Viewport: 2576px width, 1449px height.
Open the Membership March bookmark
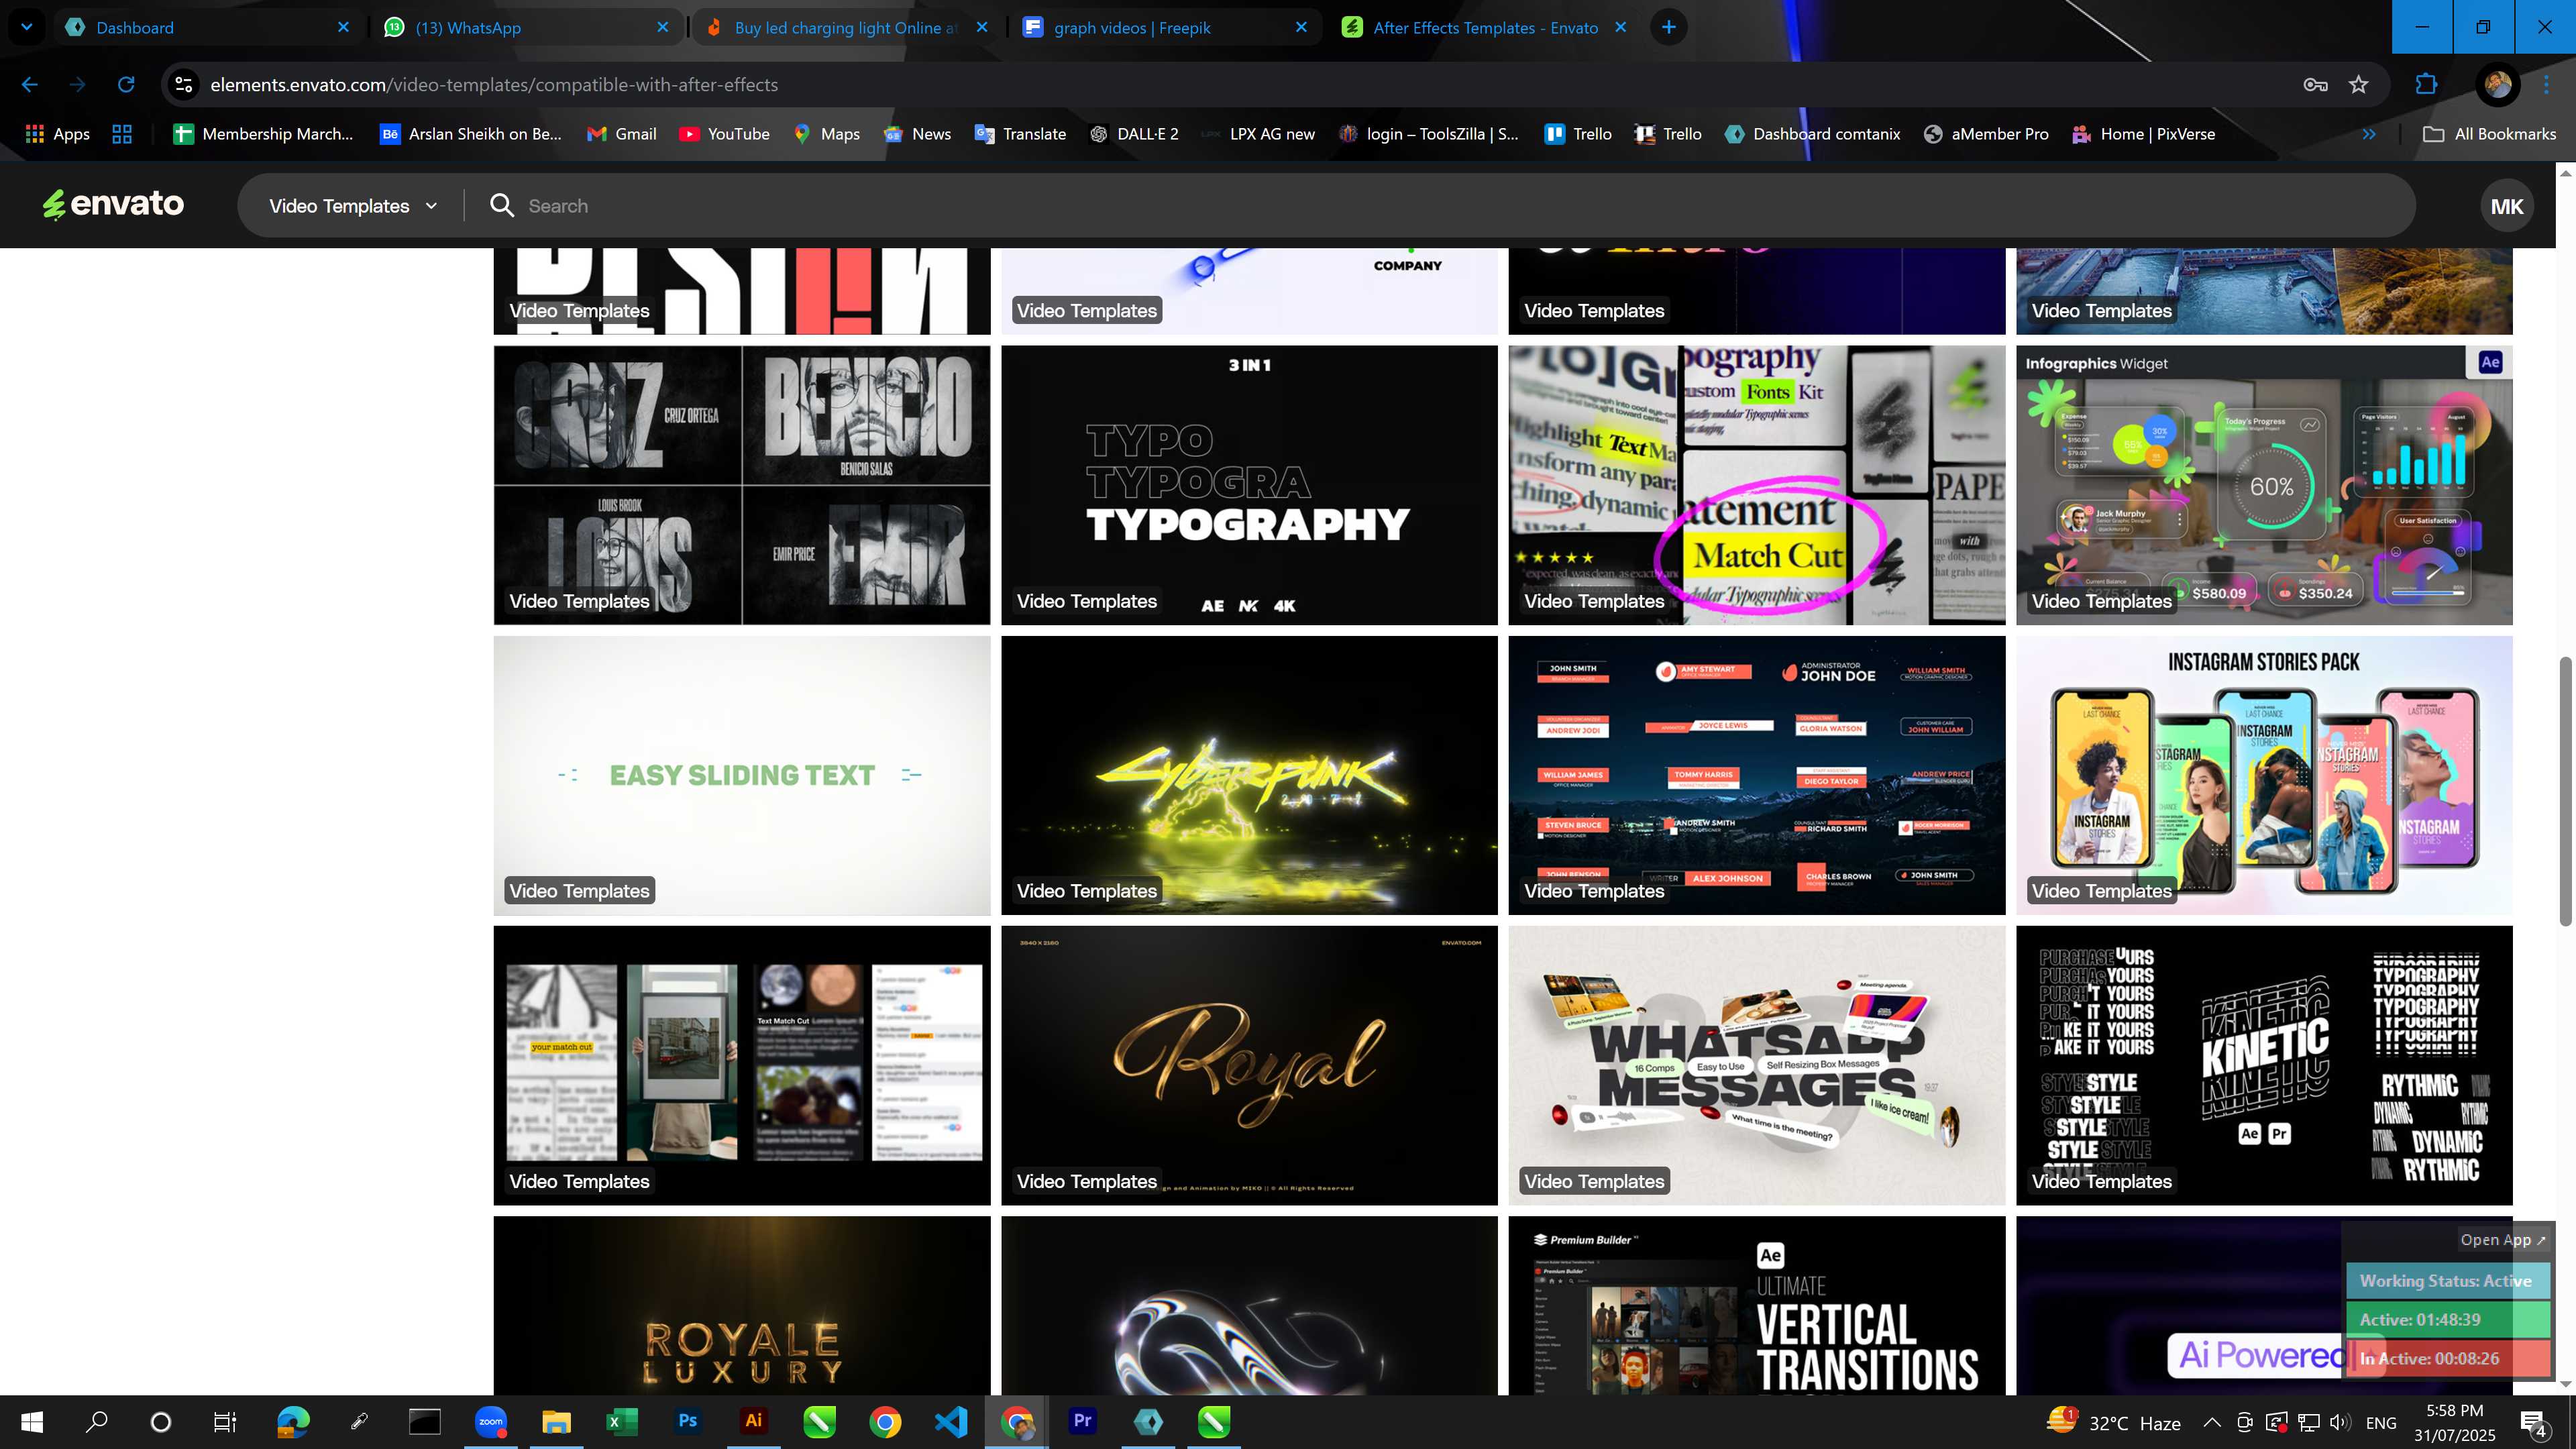(264, 134)
